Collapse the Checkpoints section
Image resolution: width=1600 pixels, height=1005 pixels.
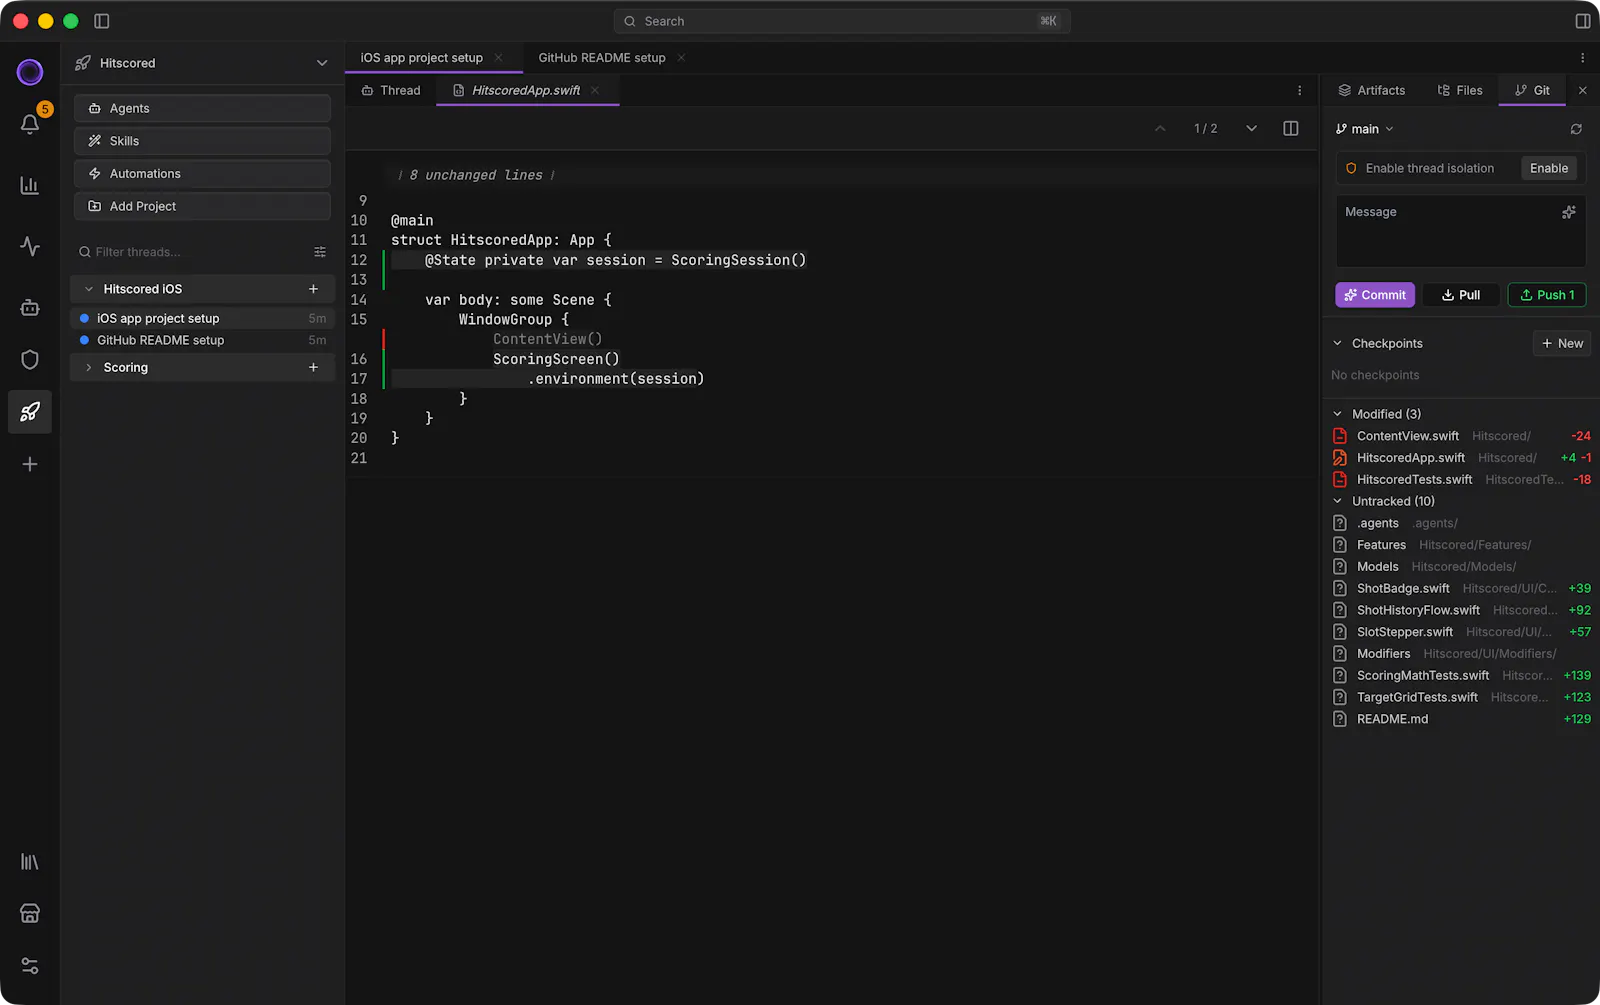tap(1338, 343)
